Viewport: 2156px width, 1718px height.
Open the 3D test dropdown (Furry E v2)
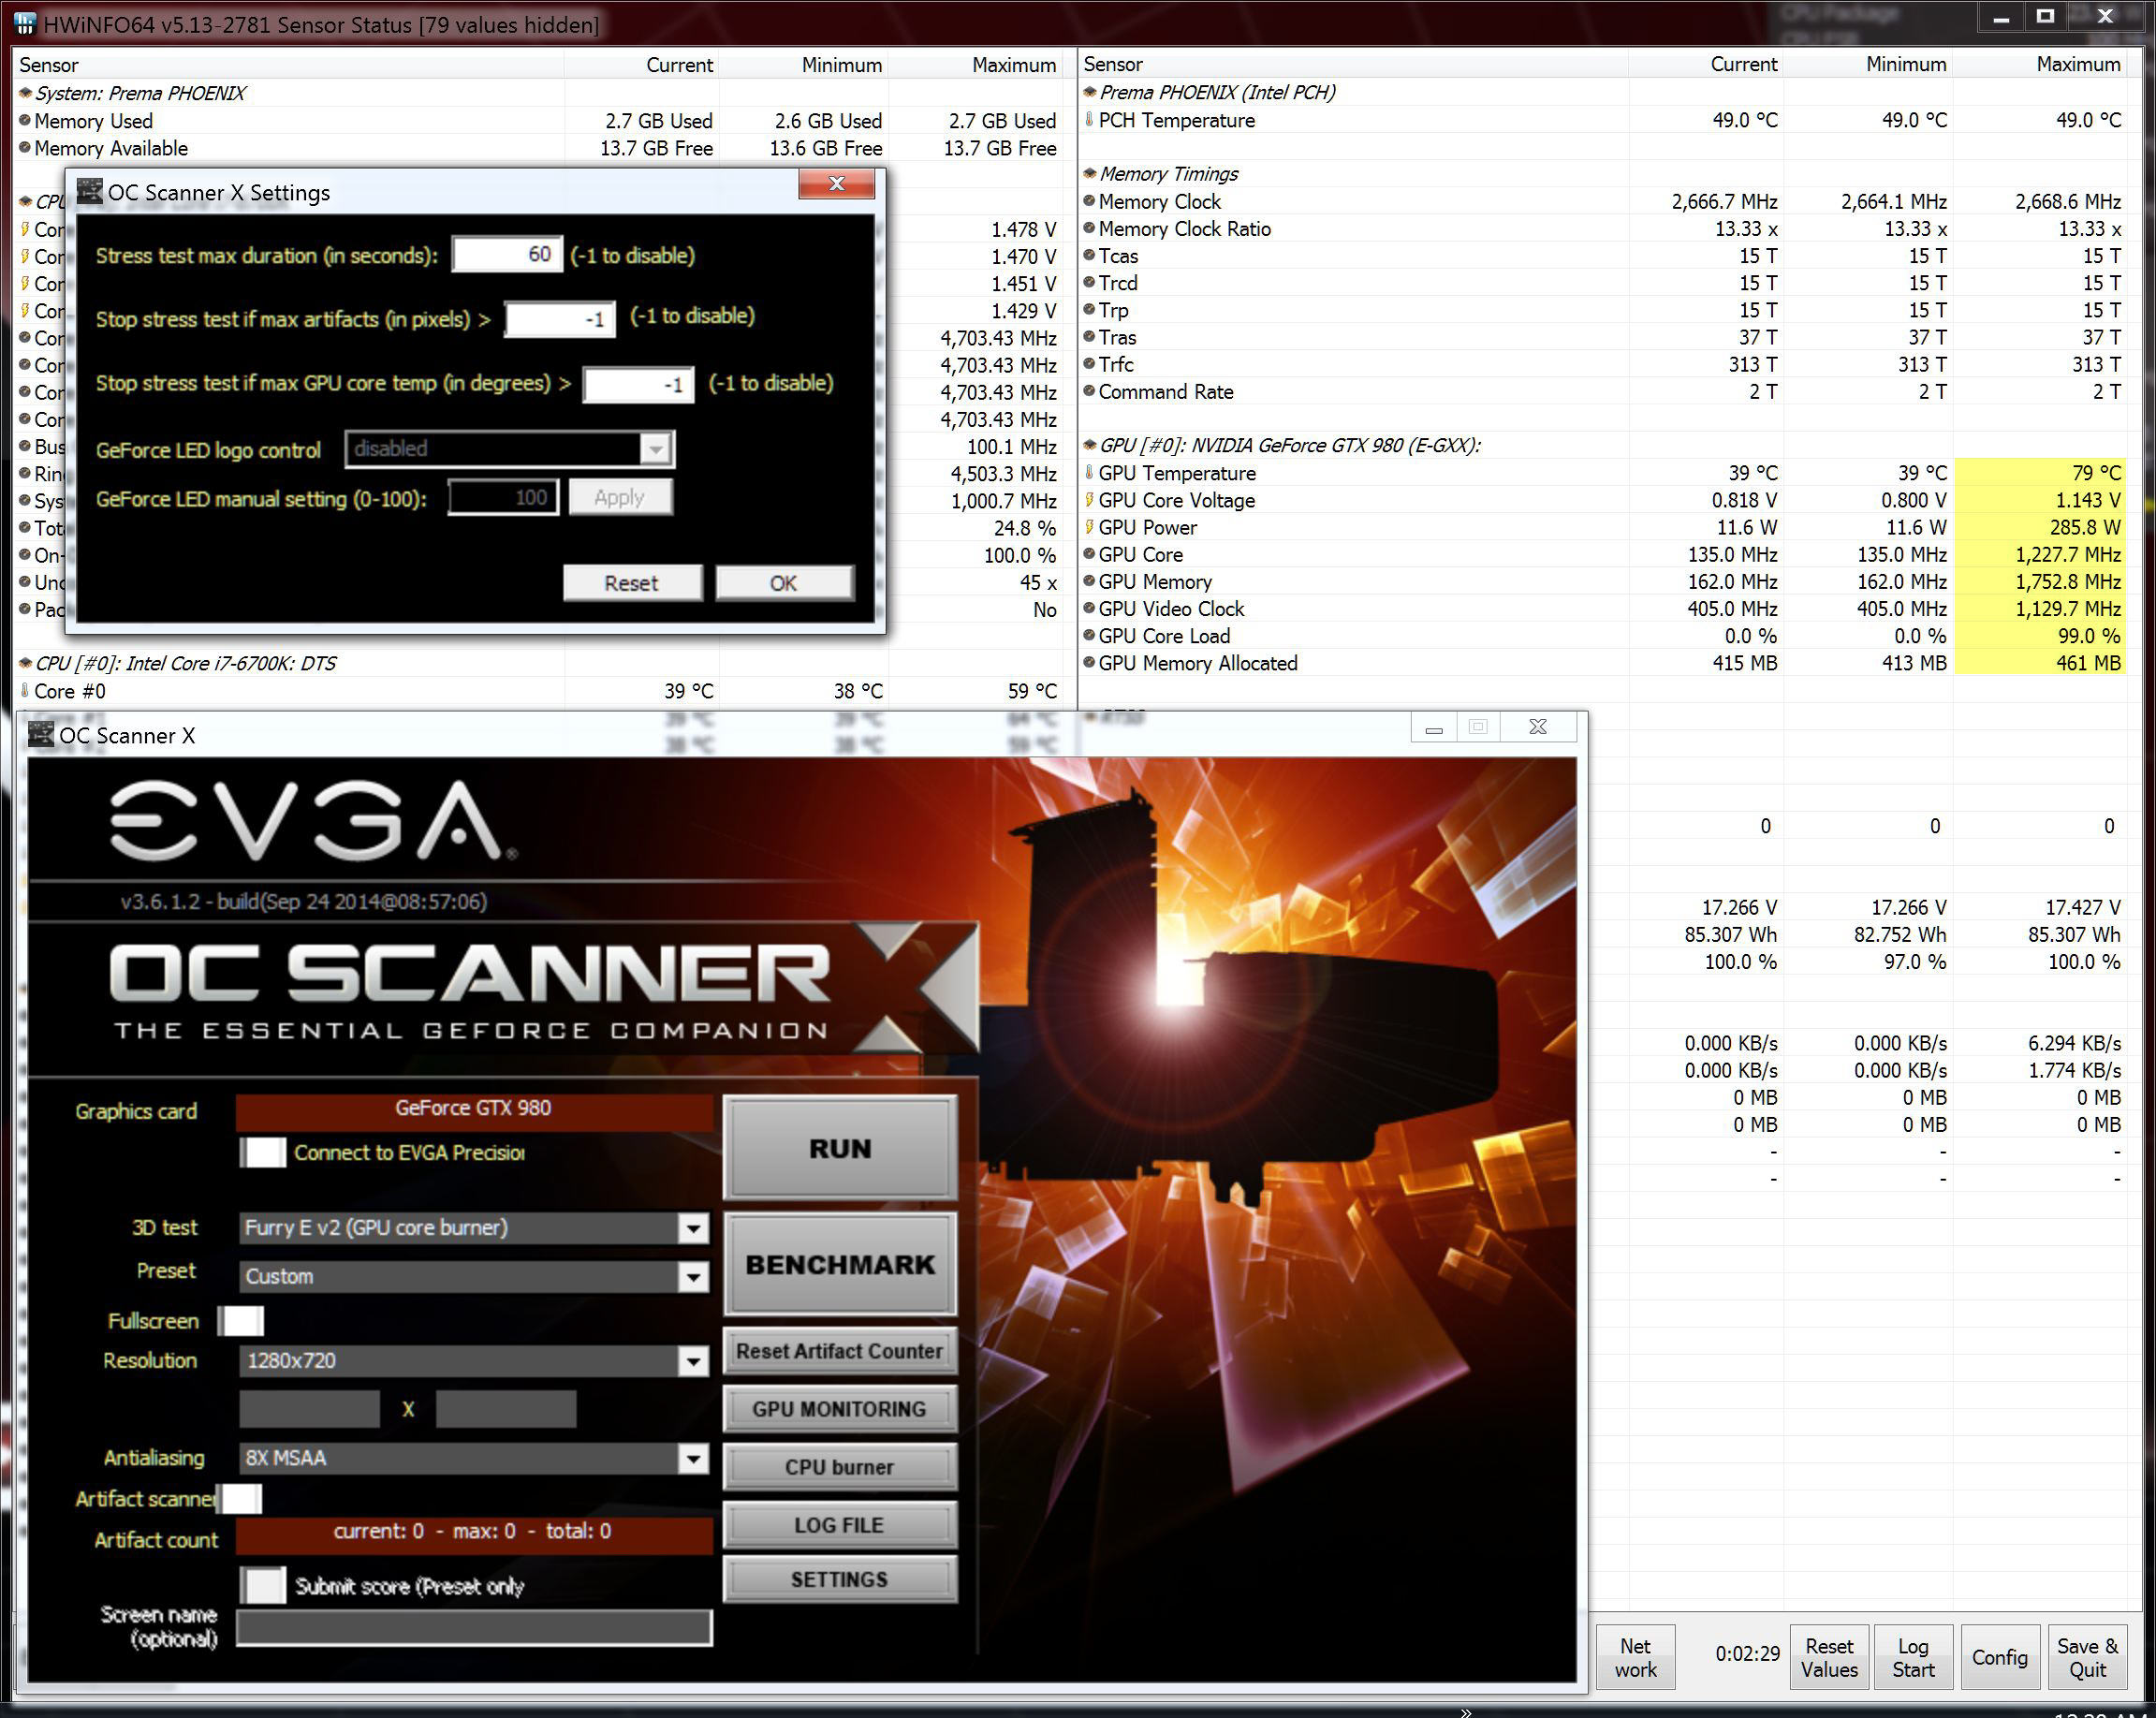[x=693, y=1228]
